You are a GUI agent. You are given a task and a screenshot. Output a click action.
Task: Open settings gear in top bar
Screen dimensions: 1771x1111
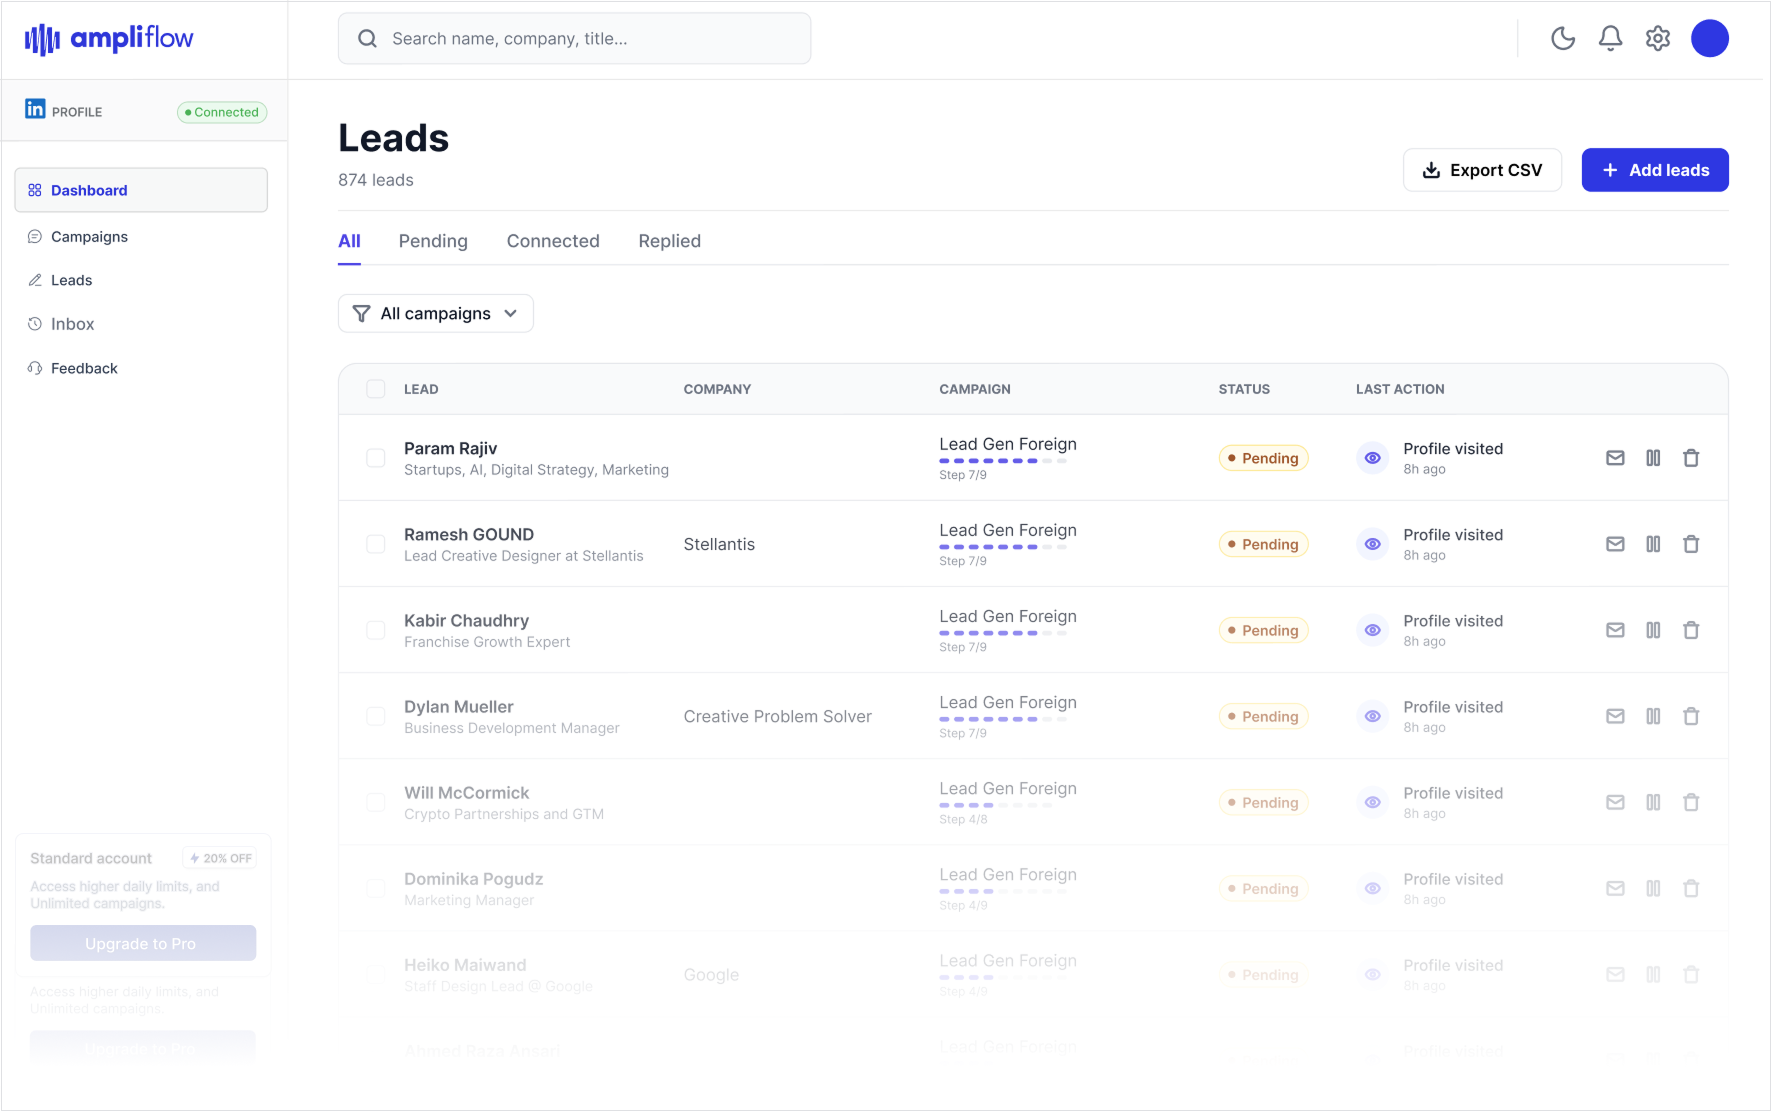tap(1658, 38)
